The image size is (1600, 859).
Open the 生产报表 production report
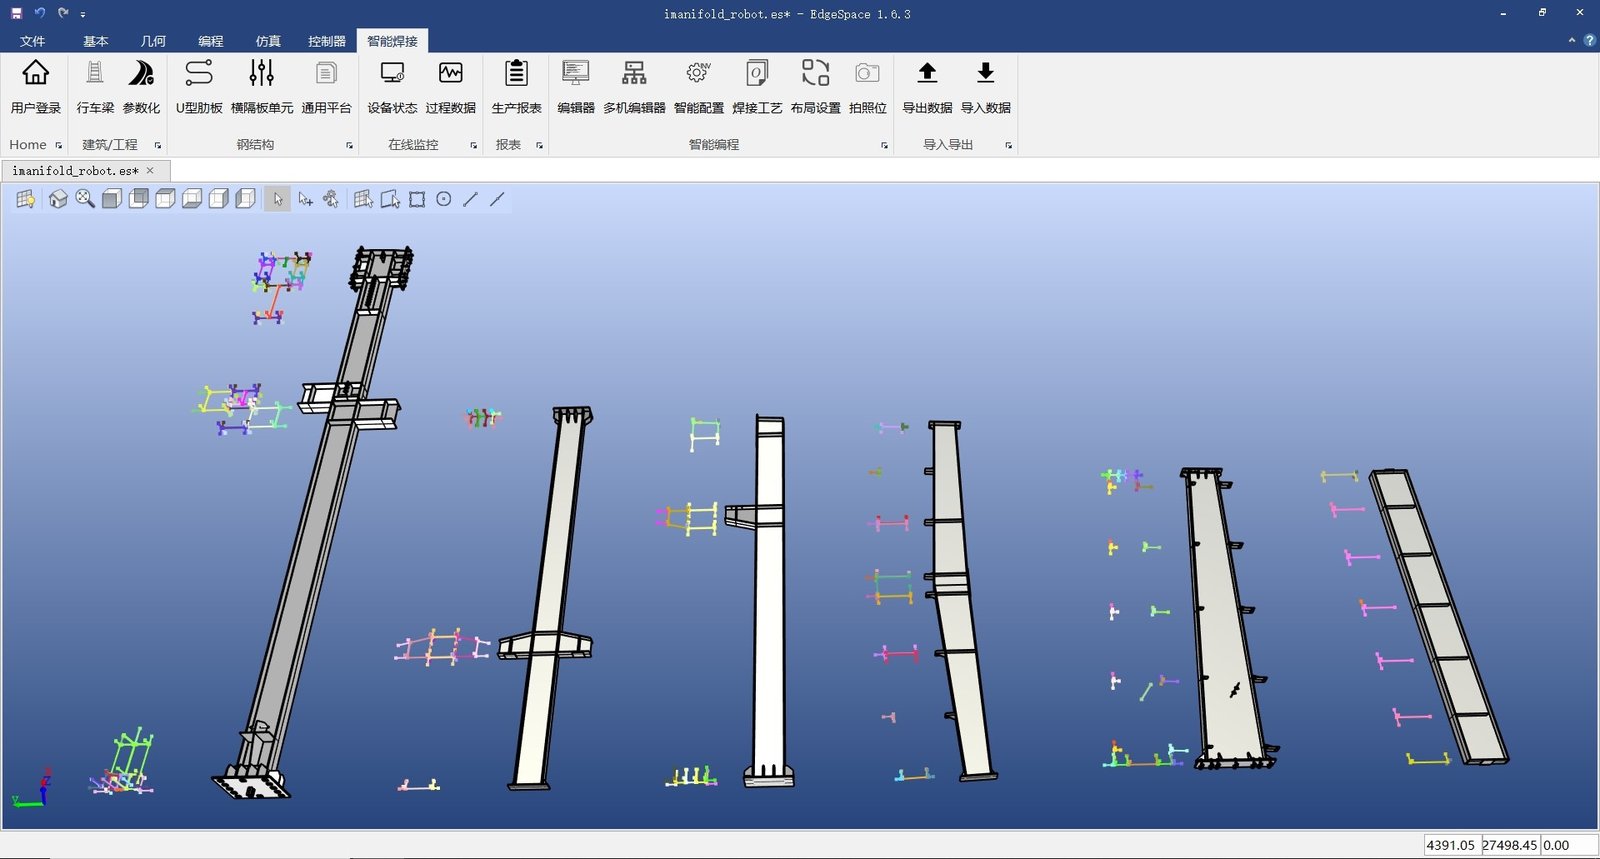coord(516,86)
